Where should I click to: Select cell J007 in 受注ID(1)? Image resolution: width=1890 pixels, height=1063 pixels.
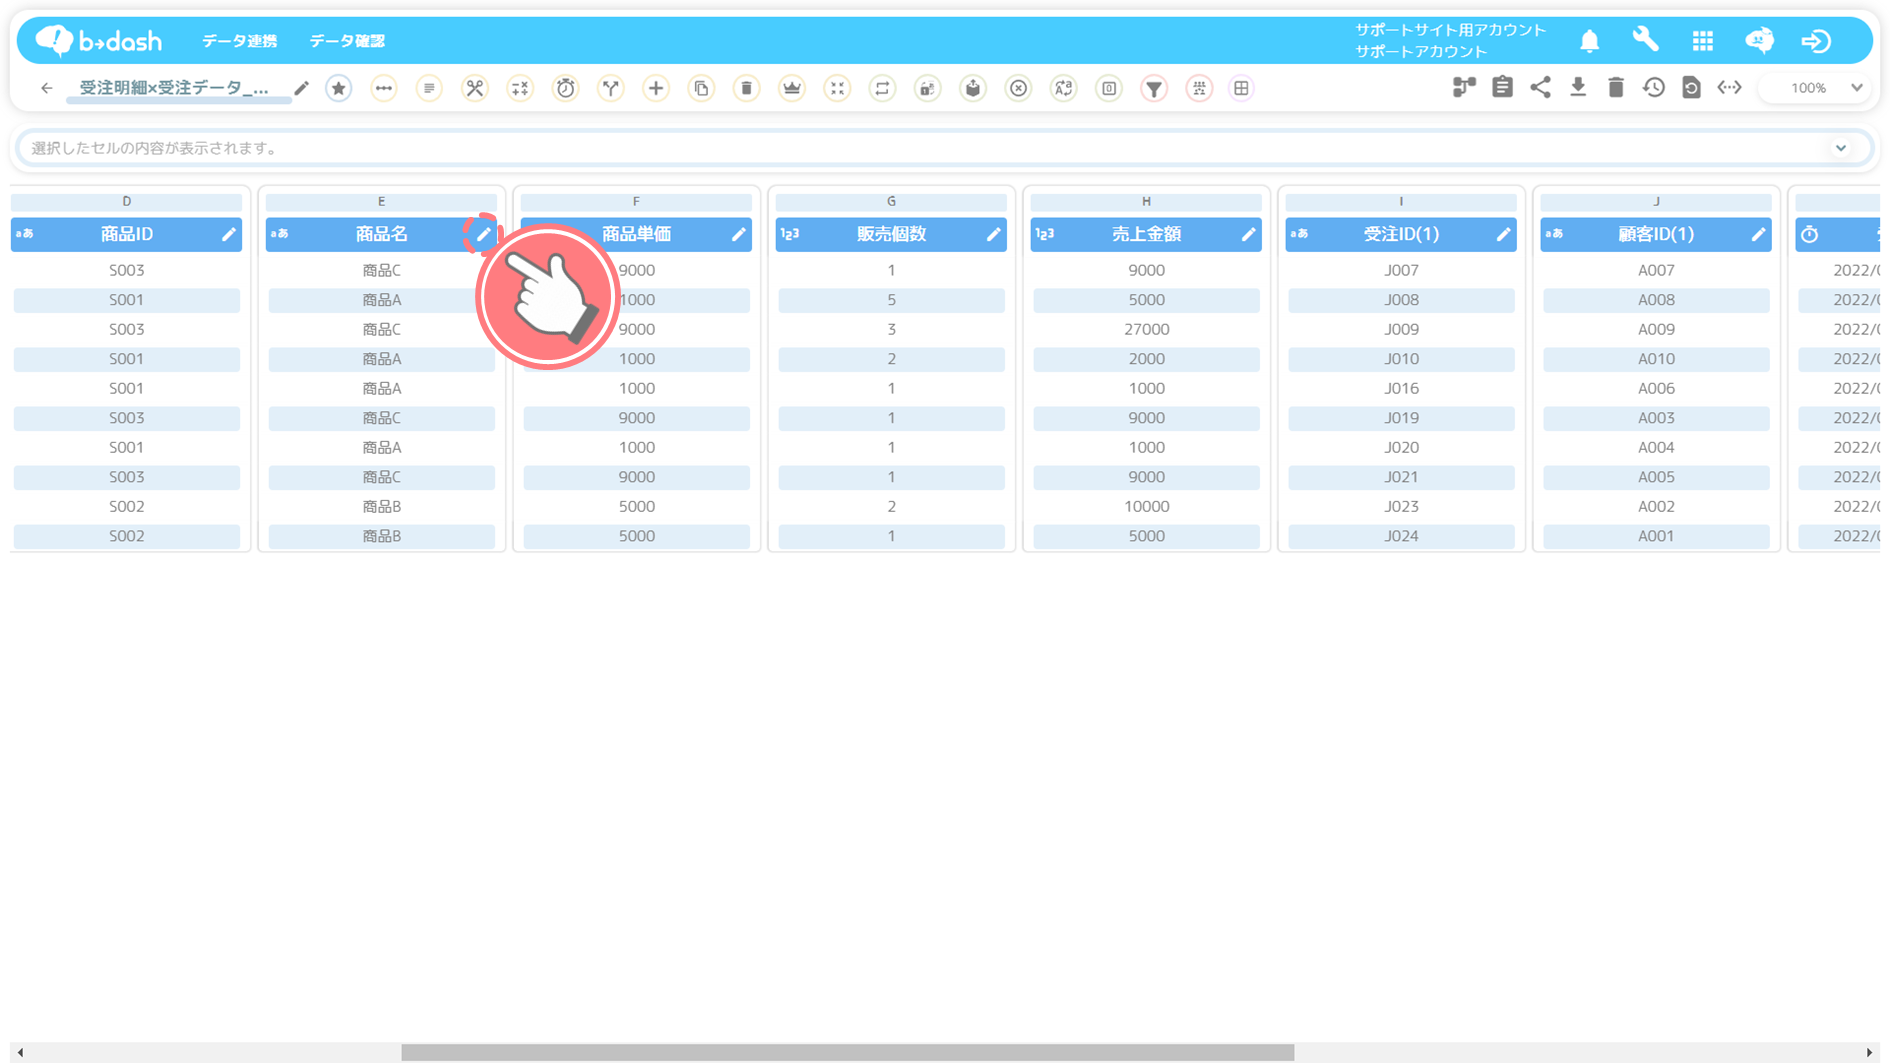(x=1401, y=270)
